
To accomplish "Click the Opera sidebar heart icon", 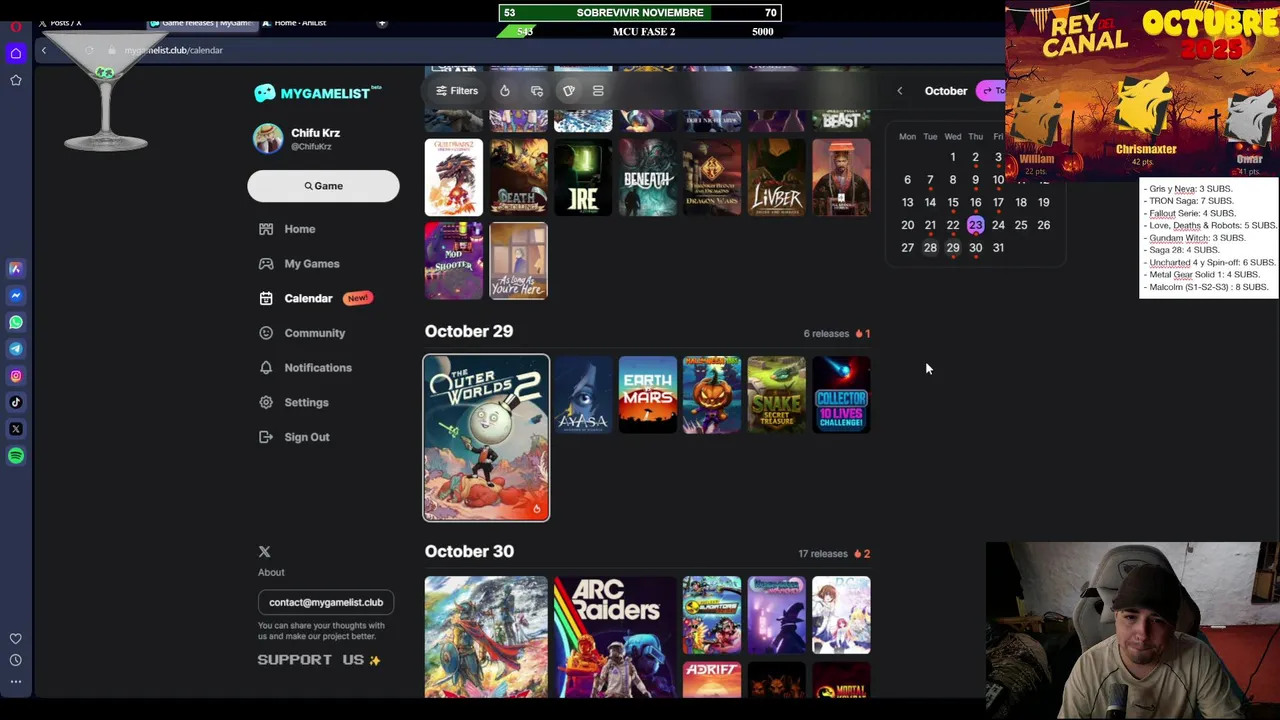I will [x=16, y=638].
